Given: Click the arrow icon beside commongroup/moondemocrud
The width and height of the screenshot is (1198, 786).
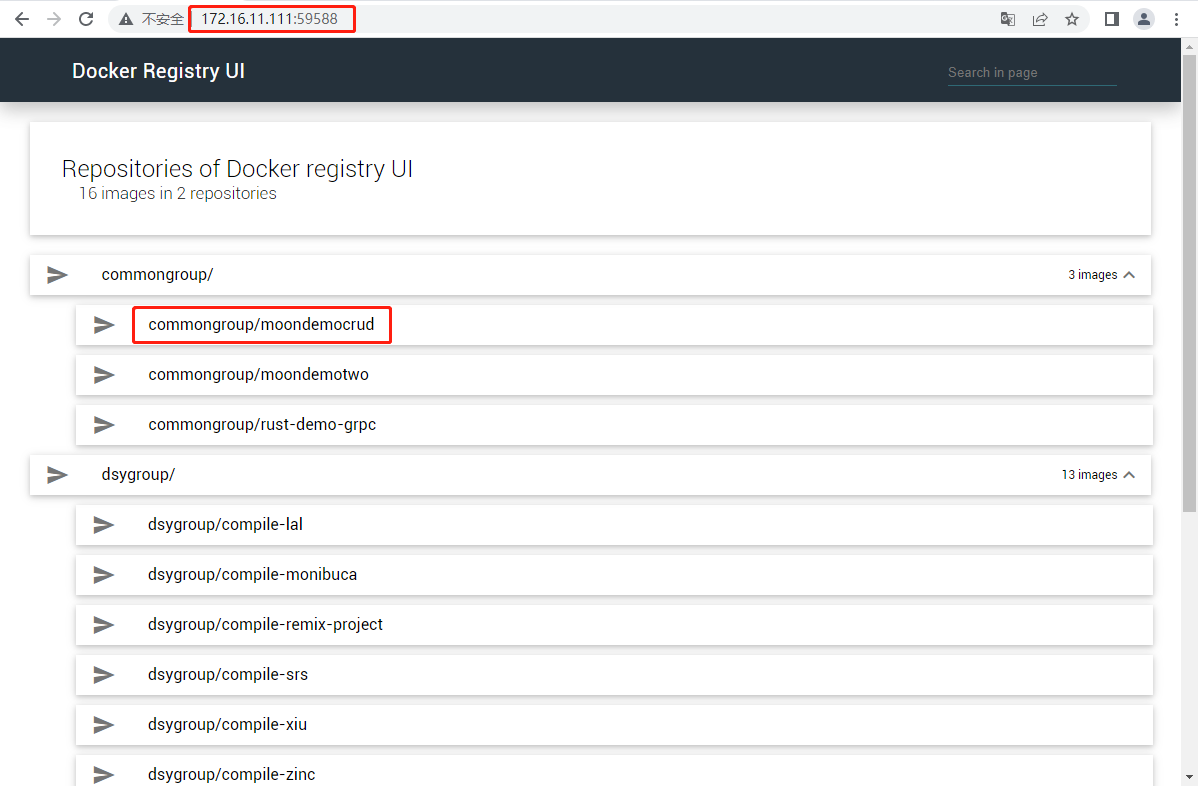Looking at the screenshot, I should click(x=104, y=324).
